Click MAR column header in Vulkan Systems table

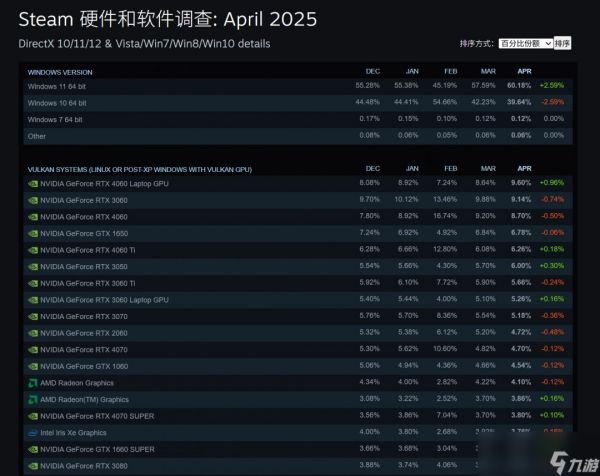click(488, 169)
